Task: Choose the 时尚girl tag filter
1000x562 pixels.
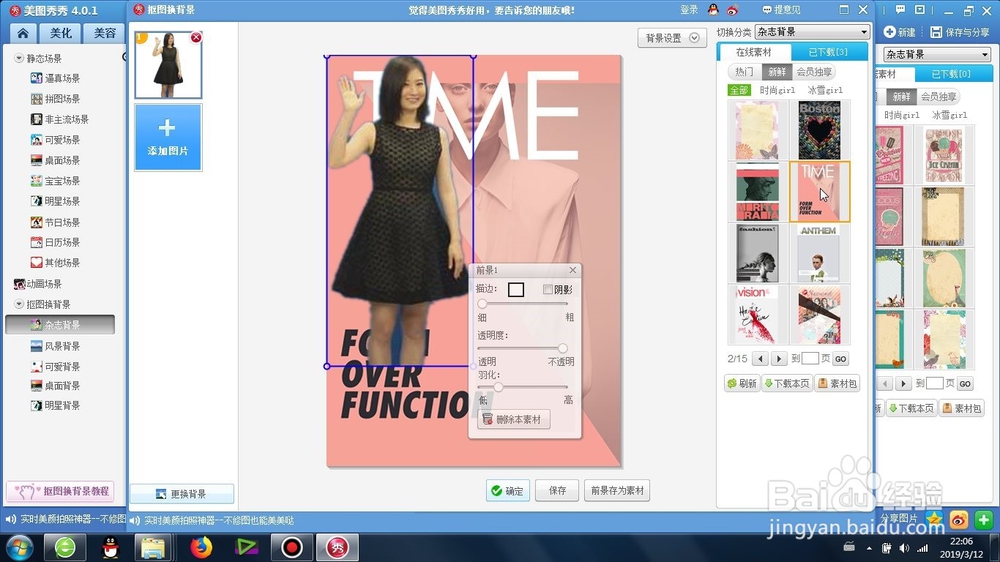Action: coord(777,90)
